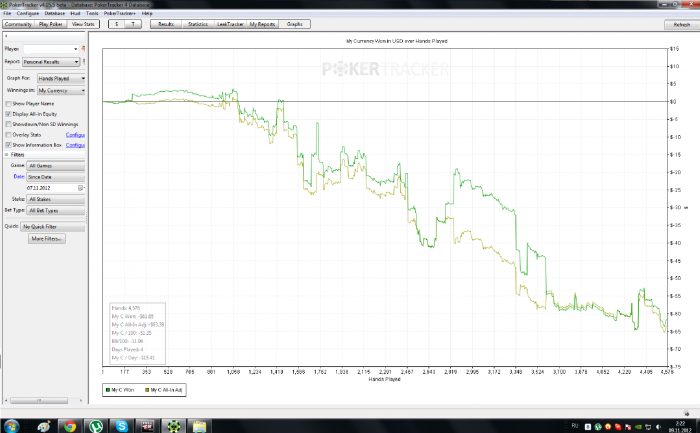The width and height of the screenshot is (700, 433).
Task: Switch to the View Stats tab
Action: pyautogui.click(x=83, y=24)
